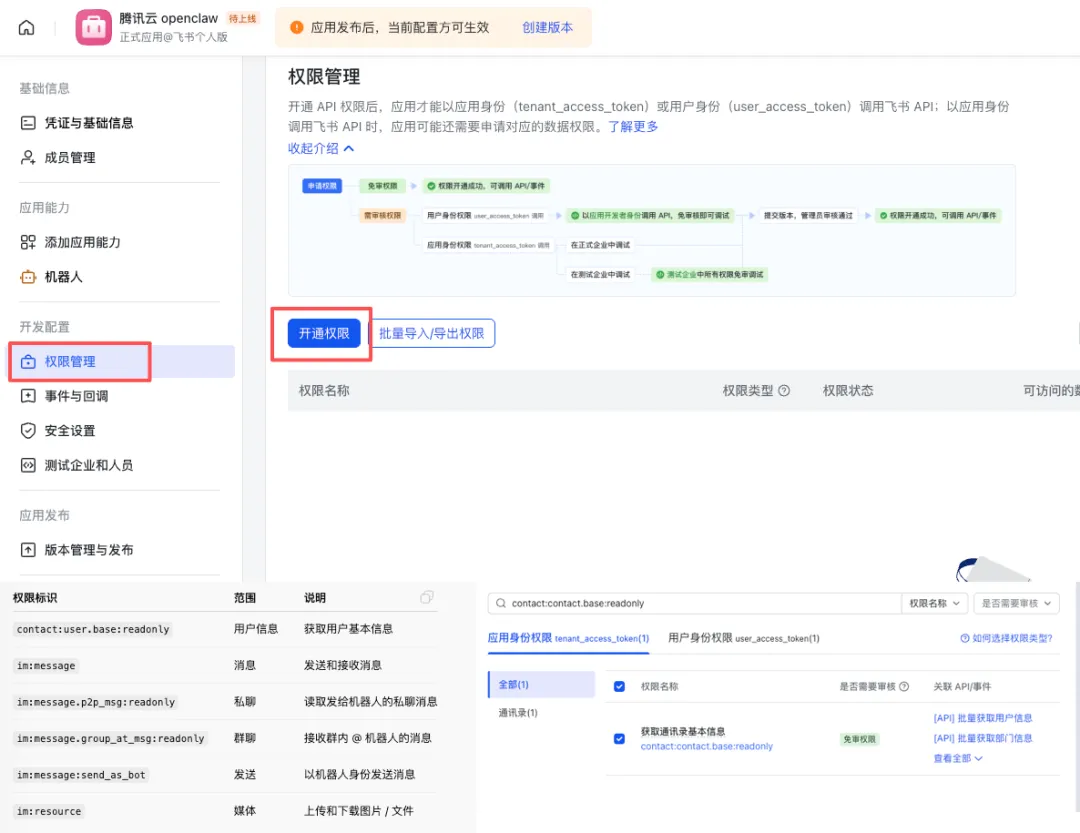The width and height of the screenshot is (1080, 833).
Task: Click the 腾讯云 openclaw app logo icon
Action: 93,28
